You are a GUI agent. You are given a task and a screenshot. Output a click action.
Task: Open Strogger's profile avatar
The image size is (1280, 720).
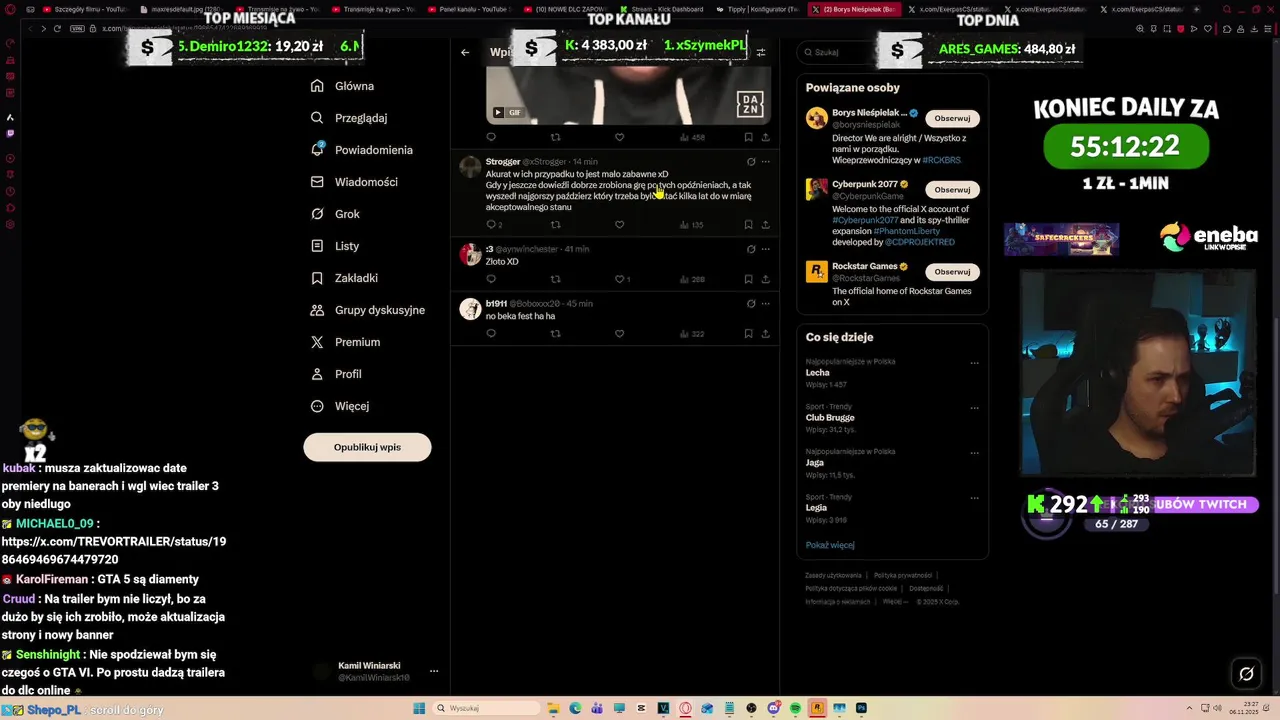click(x=470, y=167)
